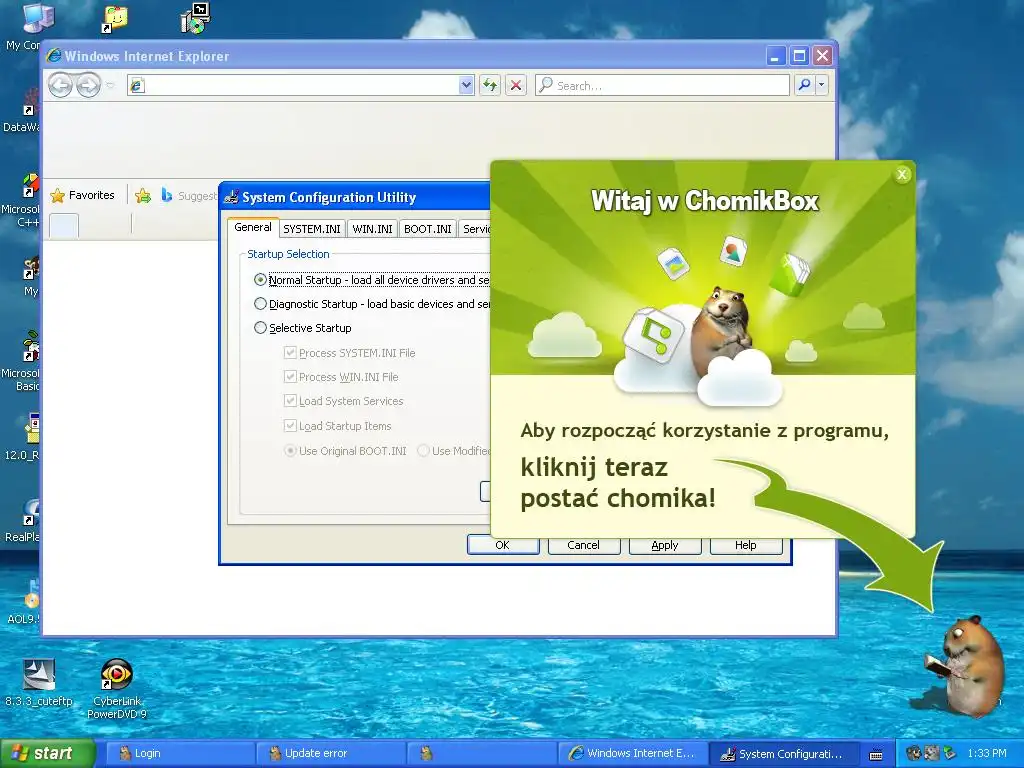
Task: Switch to Windows Internet Explorer taskbar item
Action: click(x=632, y=754)
